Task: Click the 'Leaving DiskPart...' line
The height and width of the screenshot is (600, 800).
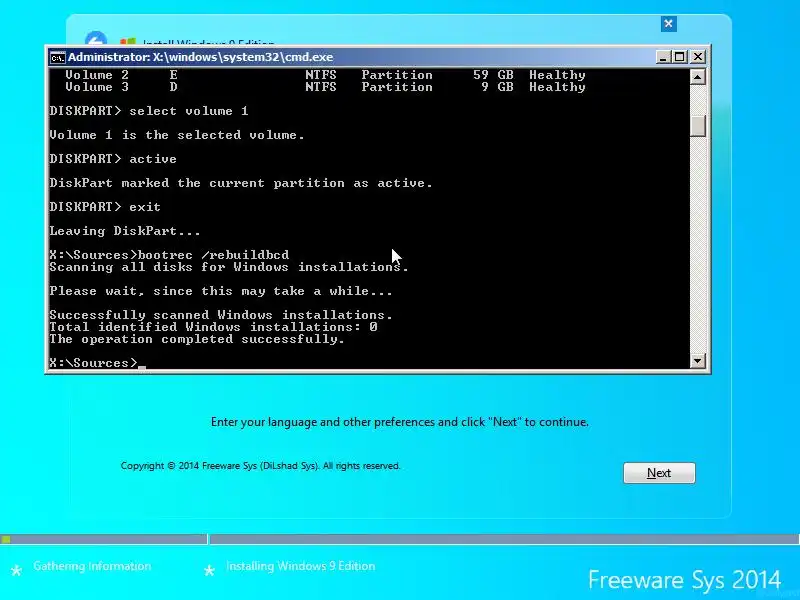Action: pos(125,231)
